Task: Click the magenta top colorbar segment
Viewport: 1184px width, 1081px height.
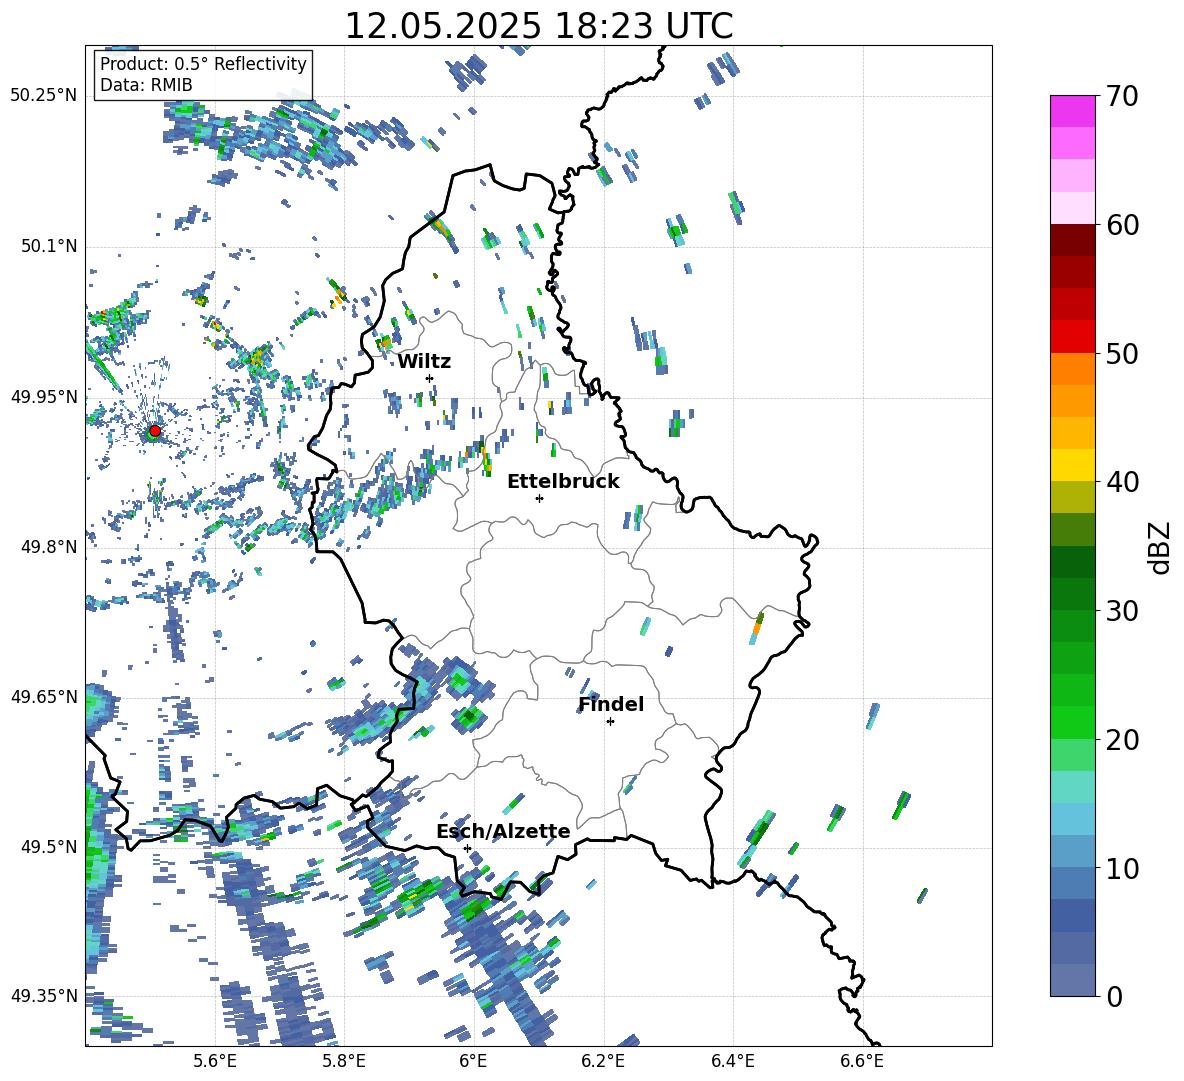Action: (1073, 111)
